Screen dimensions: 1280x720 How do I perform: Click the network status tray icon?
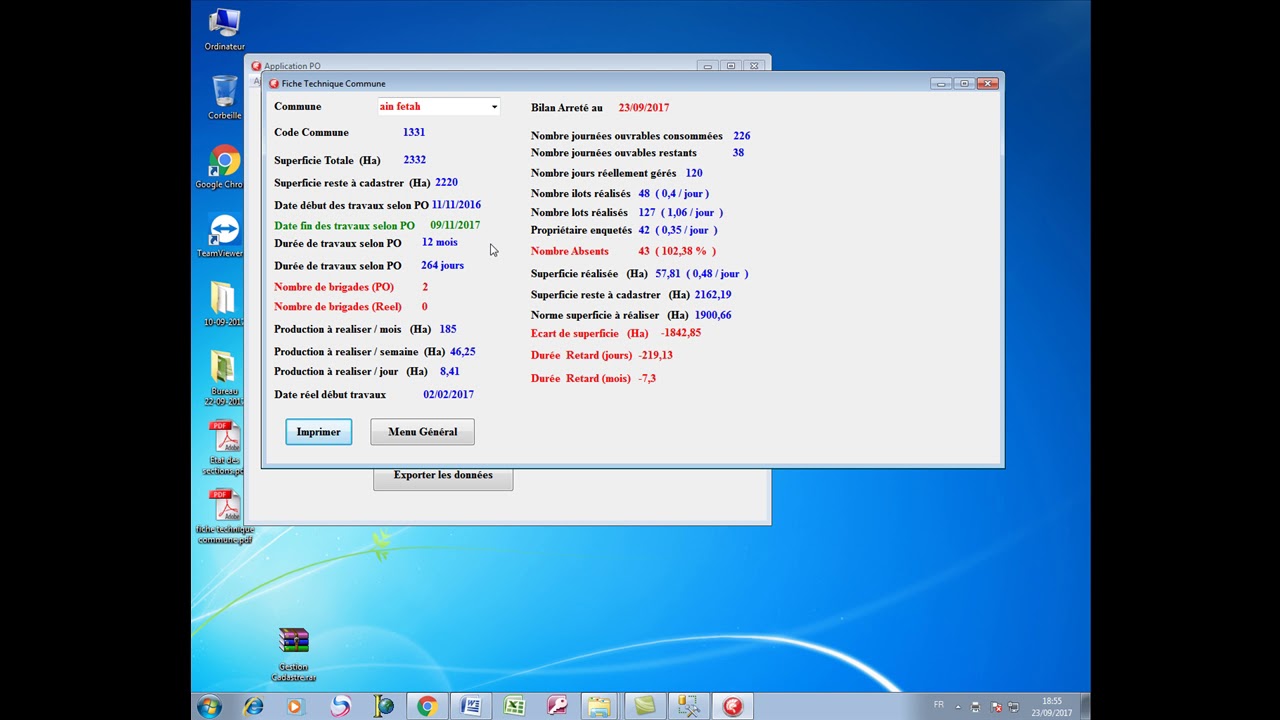pos(1012,707)
